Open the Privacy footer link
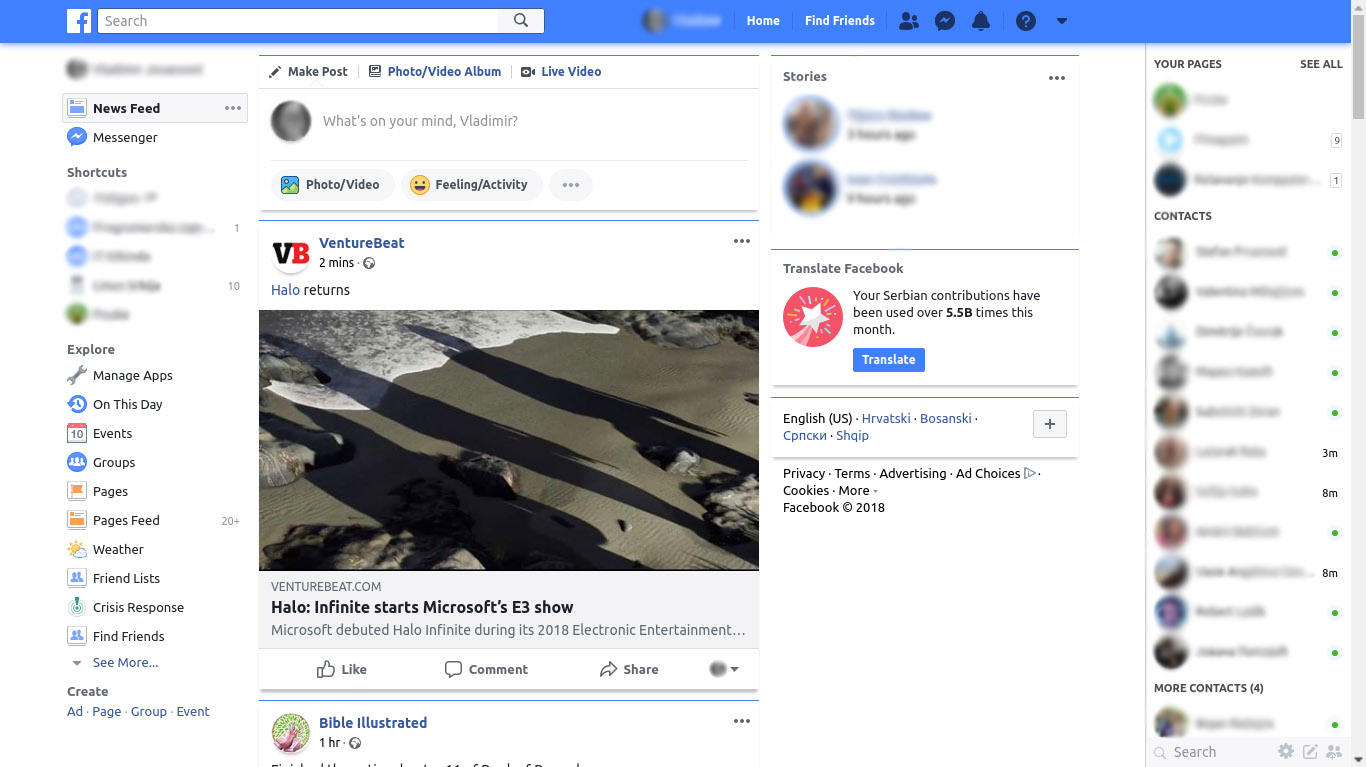1366x767 pixels. pos(804,474)
